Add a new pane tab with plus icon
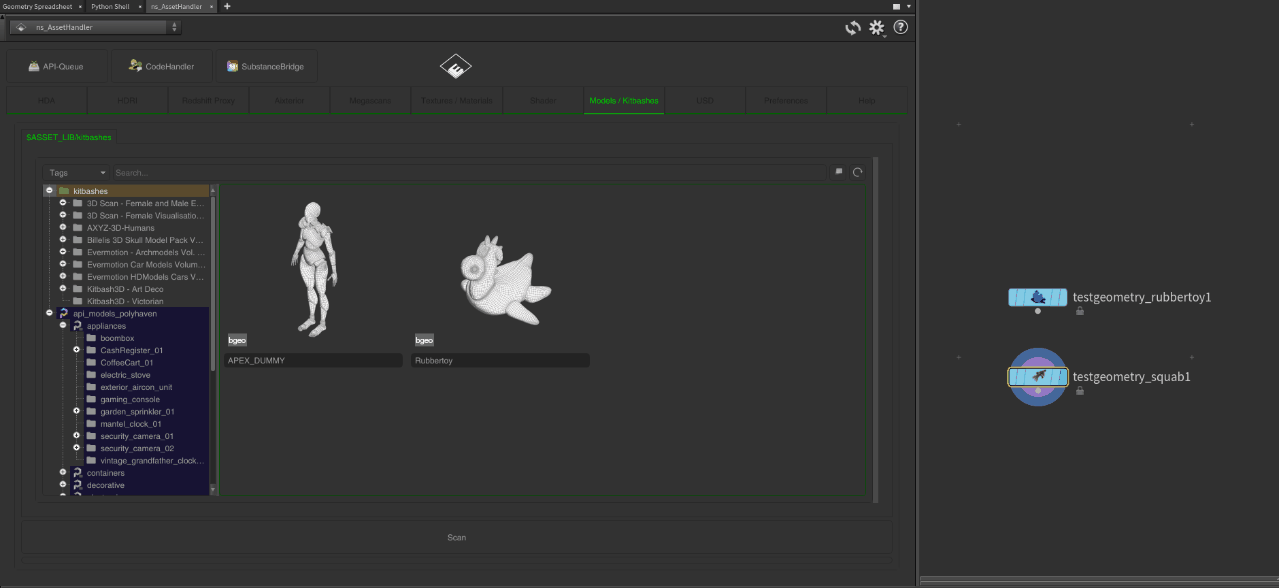 [x=227, y=6]
